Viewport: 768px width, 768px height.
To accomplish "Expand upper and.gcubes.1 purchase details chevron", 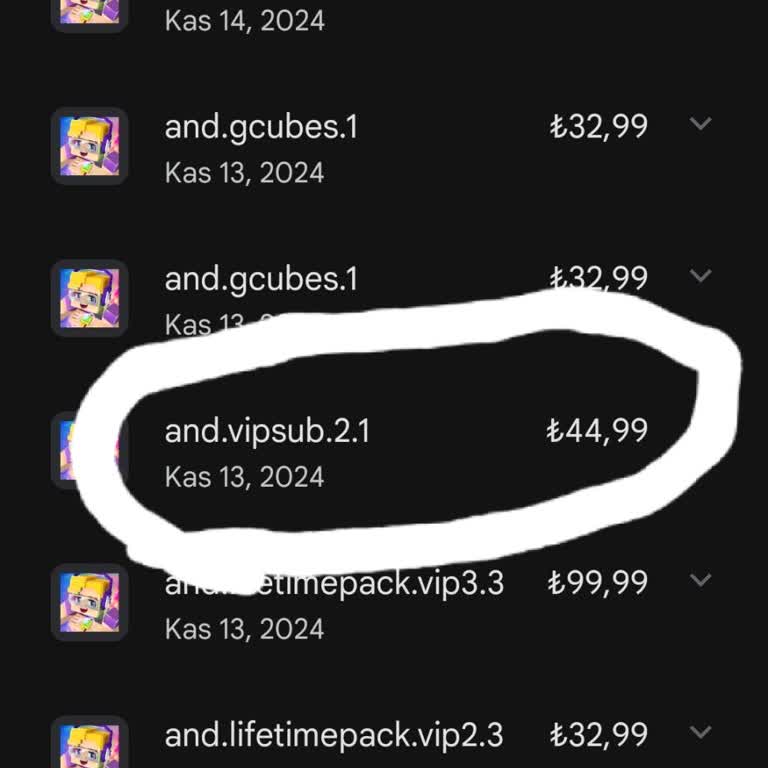I will tap(700, 123).
